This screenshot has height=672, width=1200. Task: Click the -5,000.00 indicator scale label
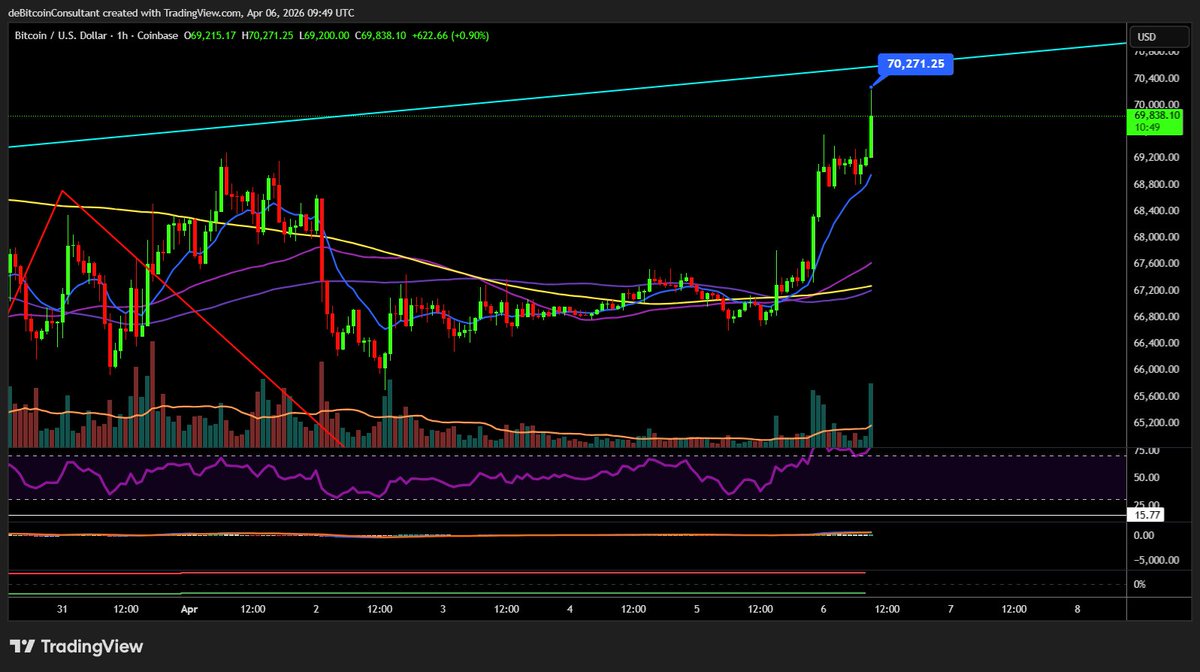point(1155,560)
